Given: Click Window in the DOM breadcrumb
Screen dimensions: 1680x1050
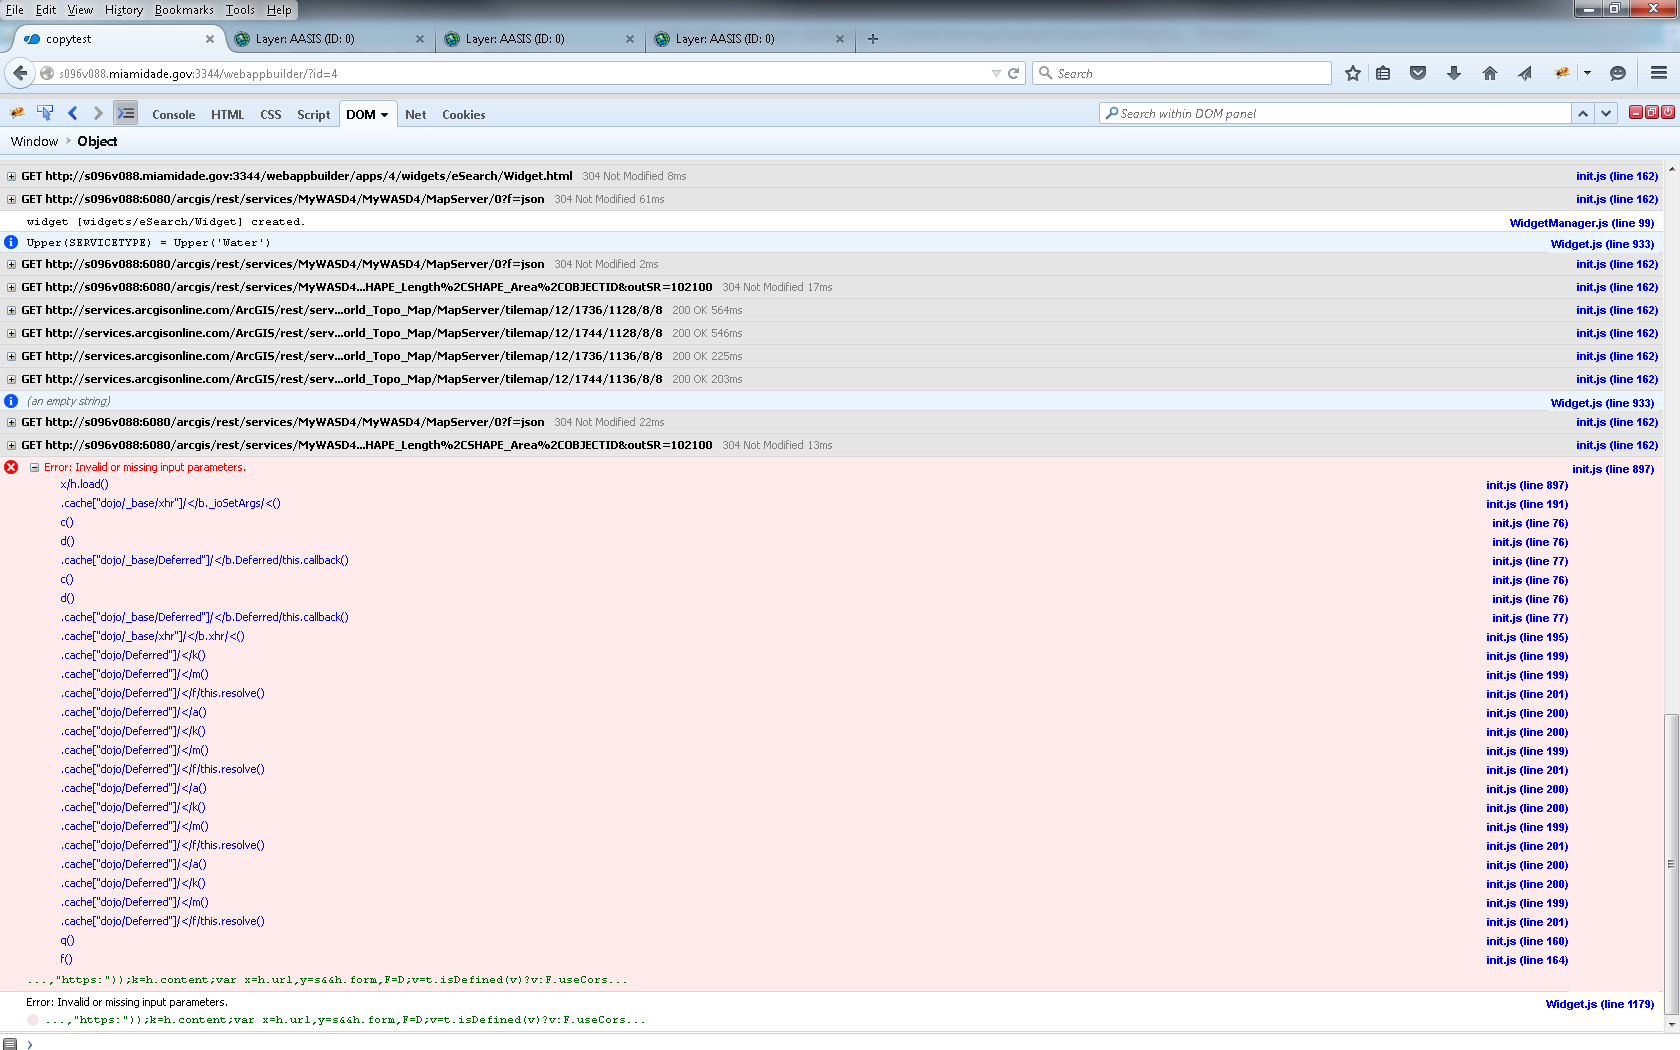Looking at the screenshot, I should click(34, 142).
